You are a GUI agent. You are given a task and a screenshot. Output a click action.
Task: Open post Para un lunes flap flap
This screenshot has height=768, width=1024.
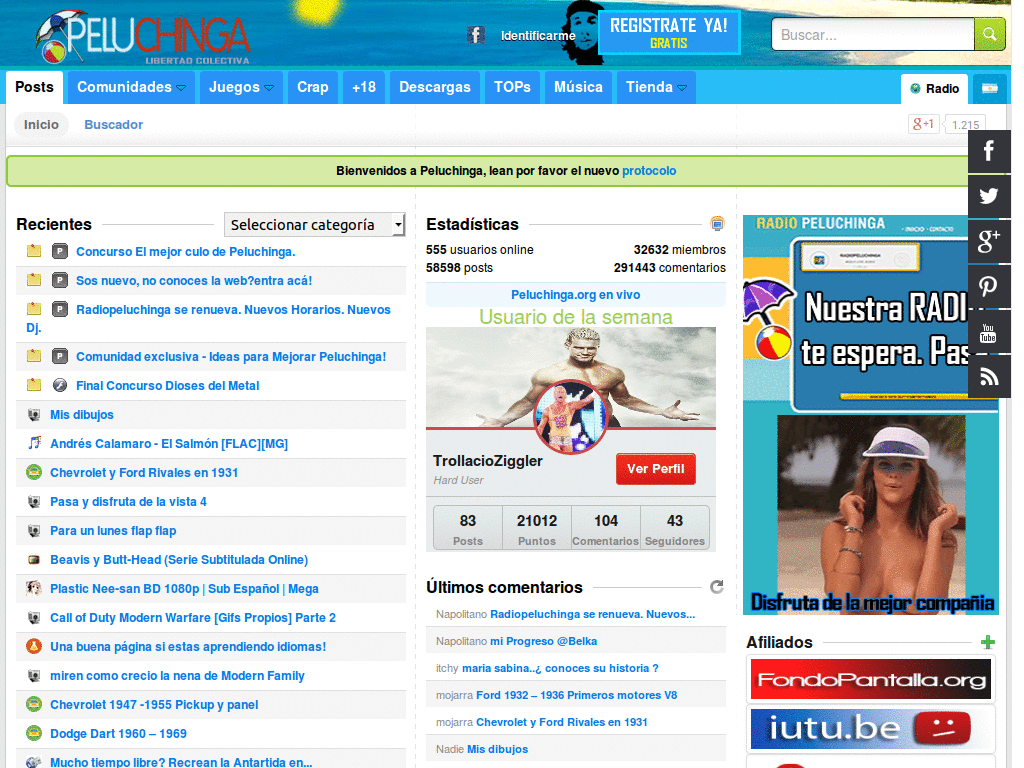pyautogui.click(x=113, y=531)
